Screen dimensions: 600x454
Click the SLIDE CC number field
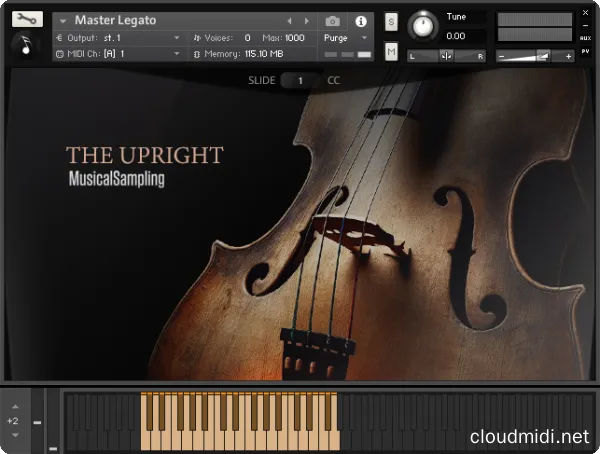(x=300, y=80)
